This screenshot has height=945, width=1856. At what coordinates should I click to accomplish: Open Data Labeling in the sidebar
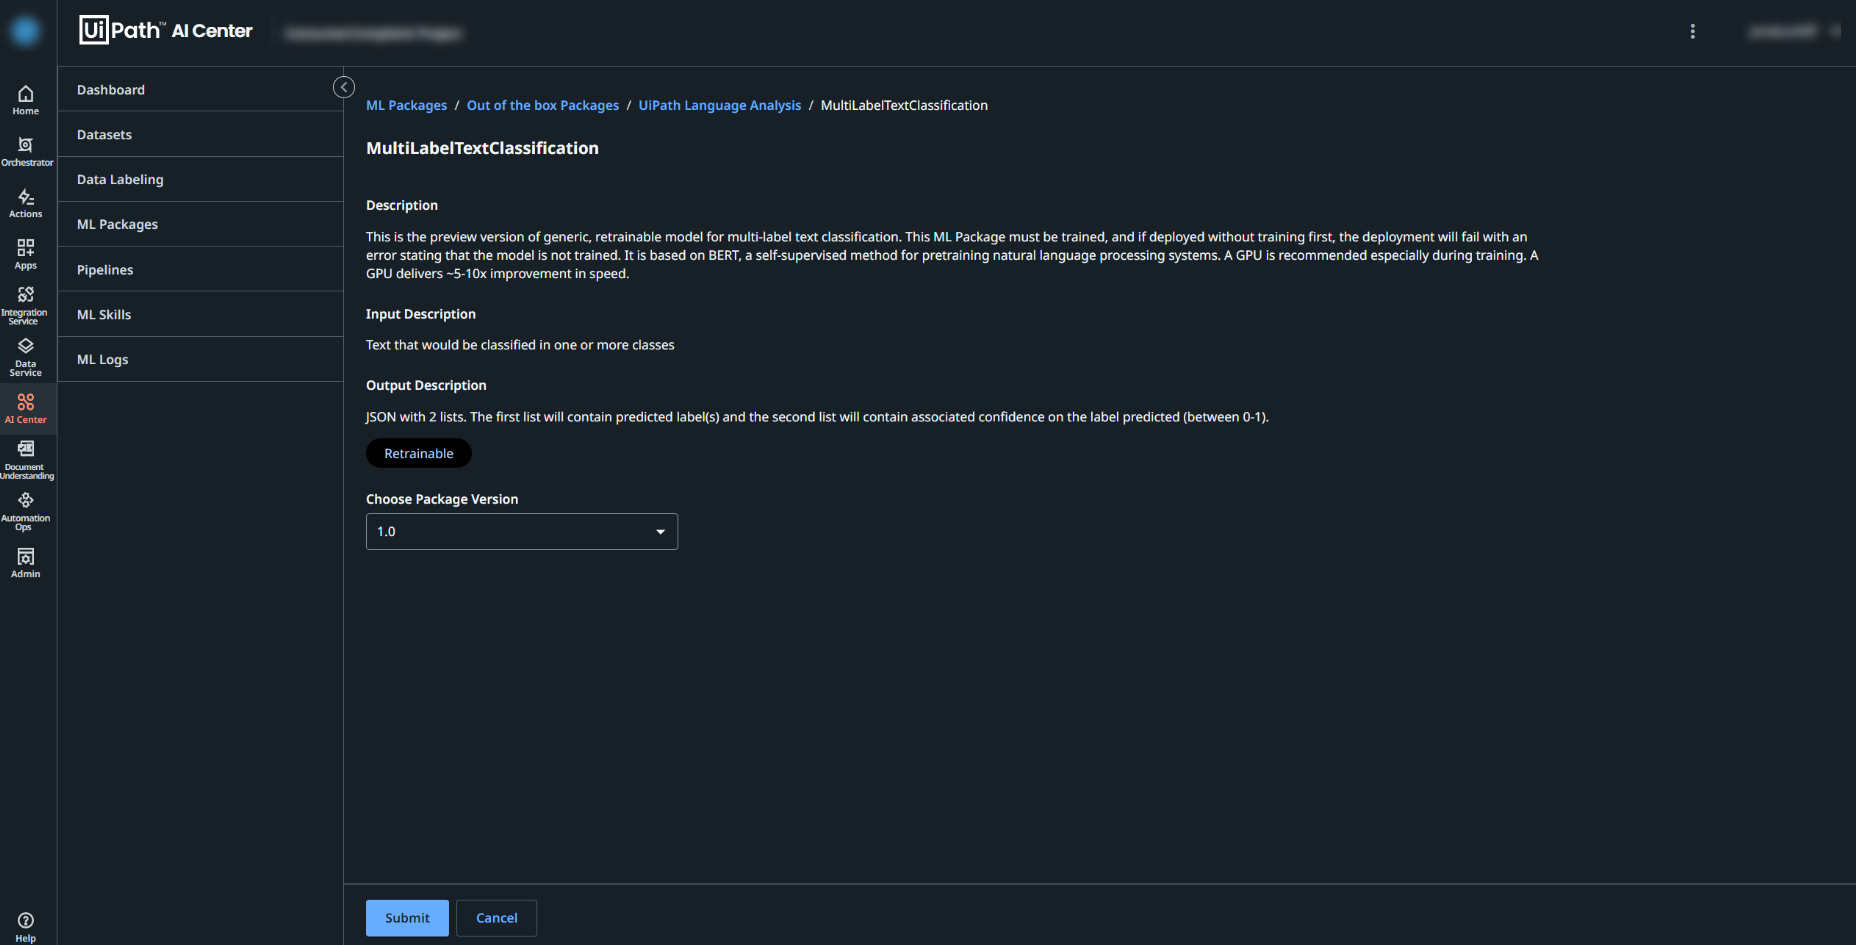tap(200, 179)
